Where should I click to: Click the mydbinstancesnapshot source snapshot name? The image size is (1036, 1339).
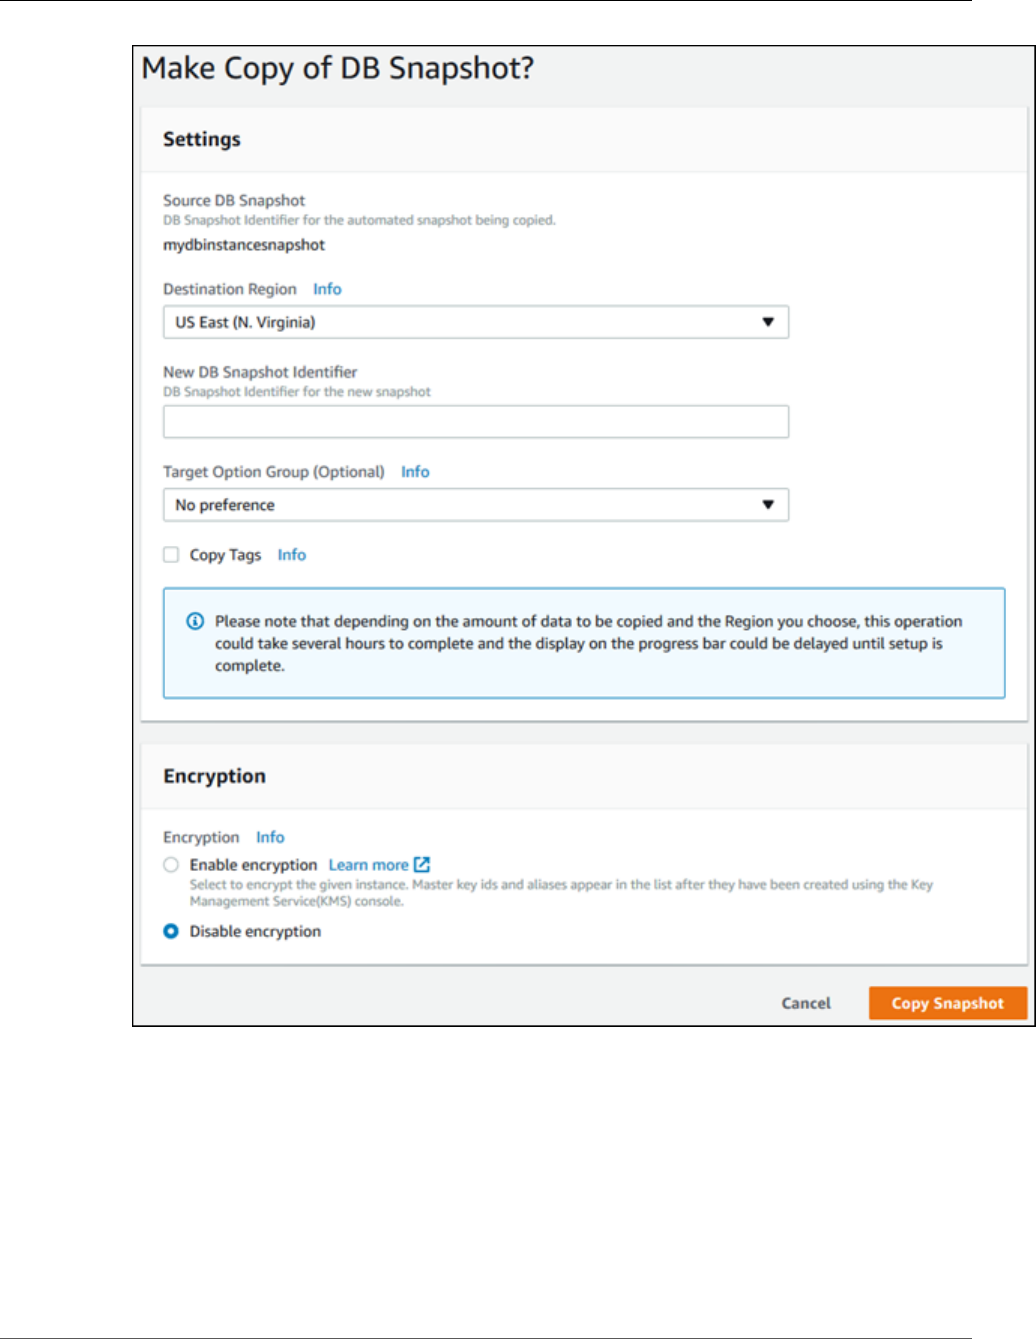click(244, 245)
